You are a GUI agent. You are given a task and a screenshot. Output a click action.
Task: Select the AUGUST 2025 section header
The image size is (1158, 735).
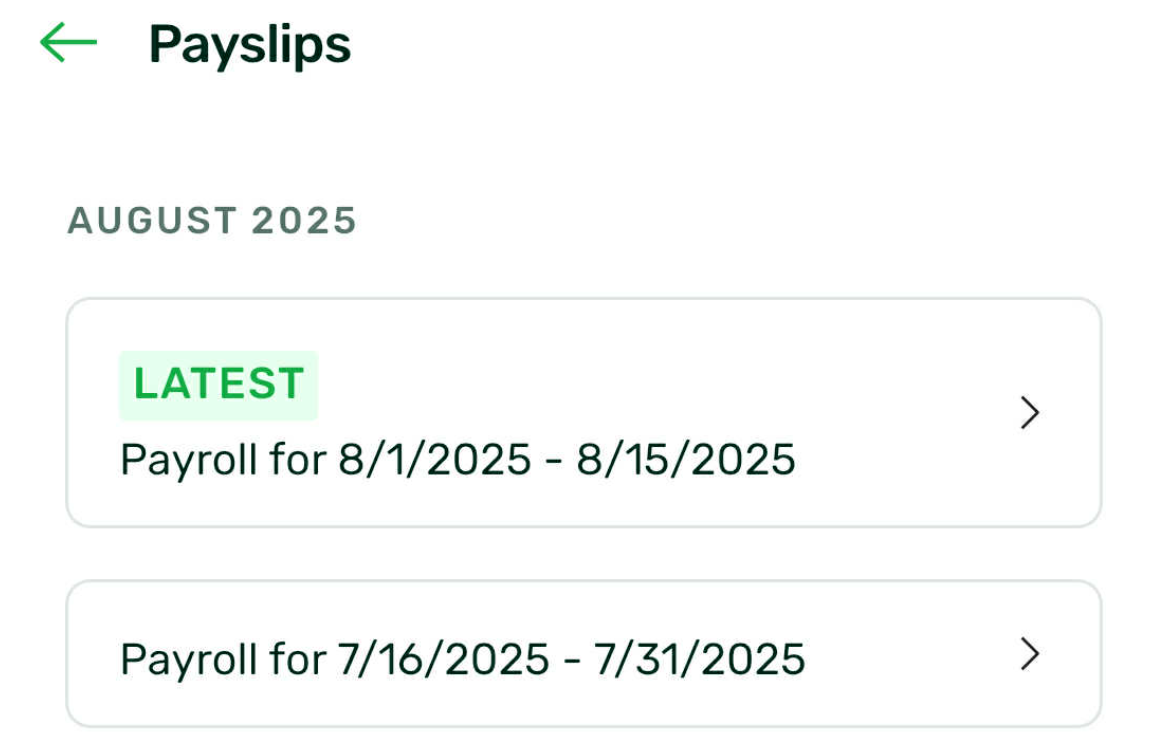click(212, 220)
